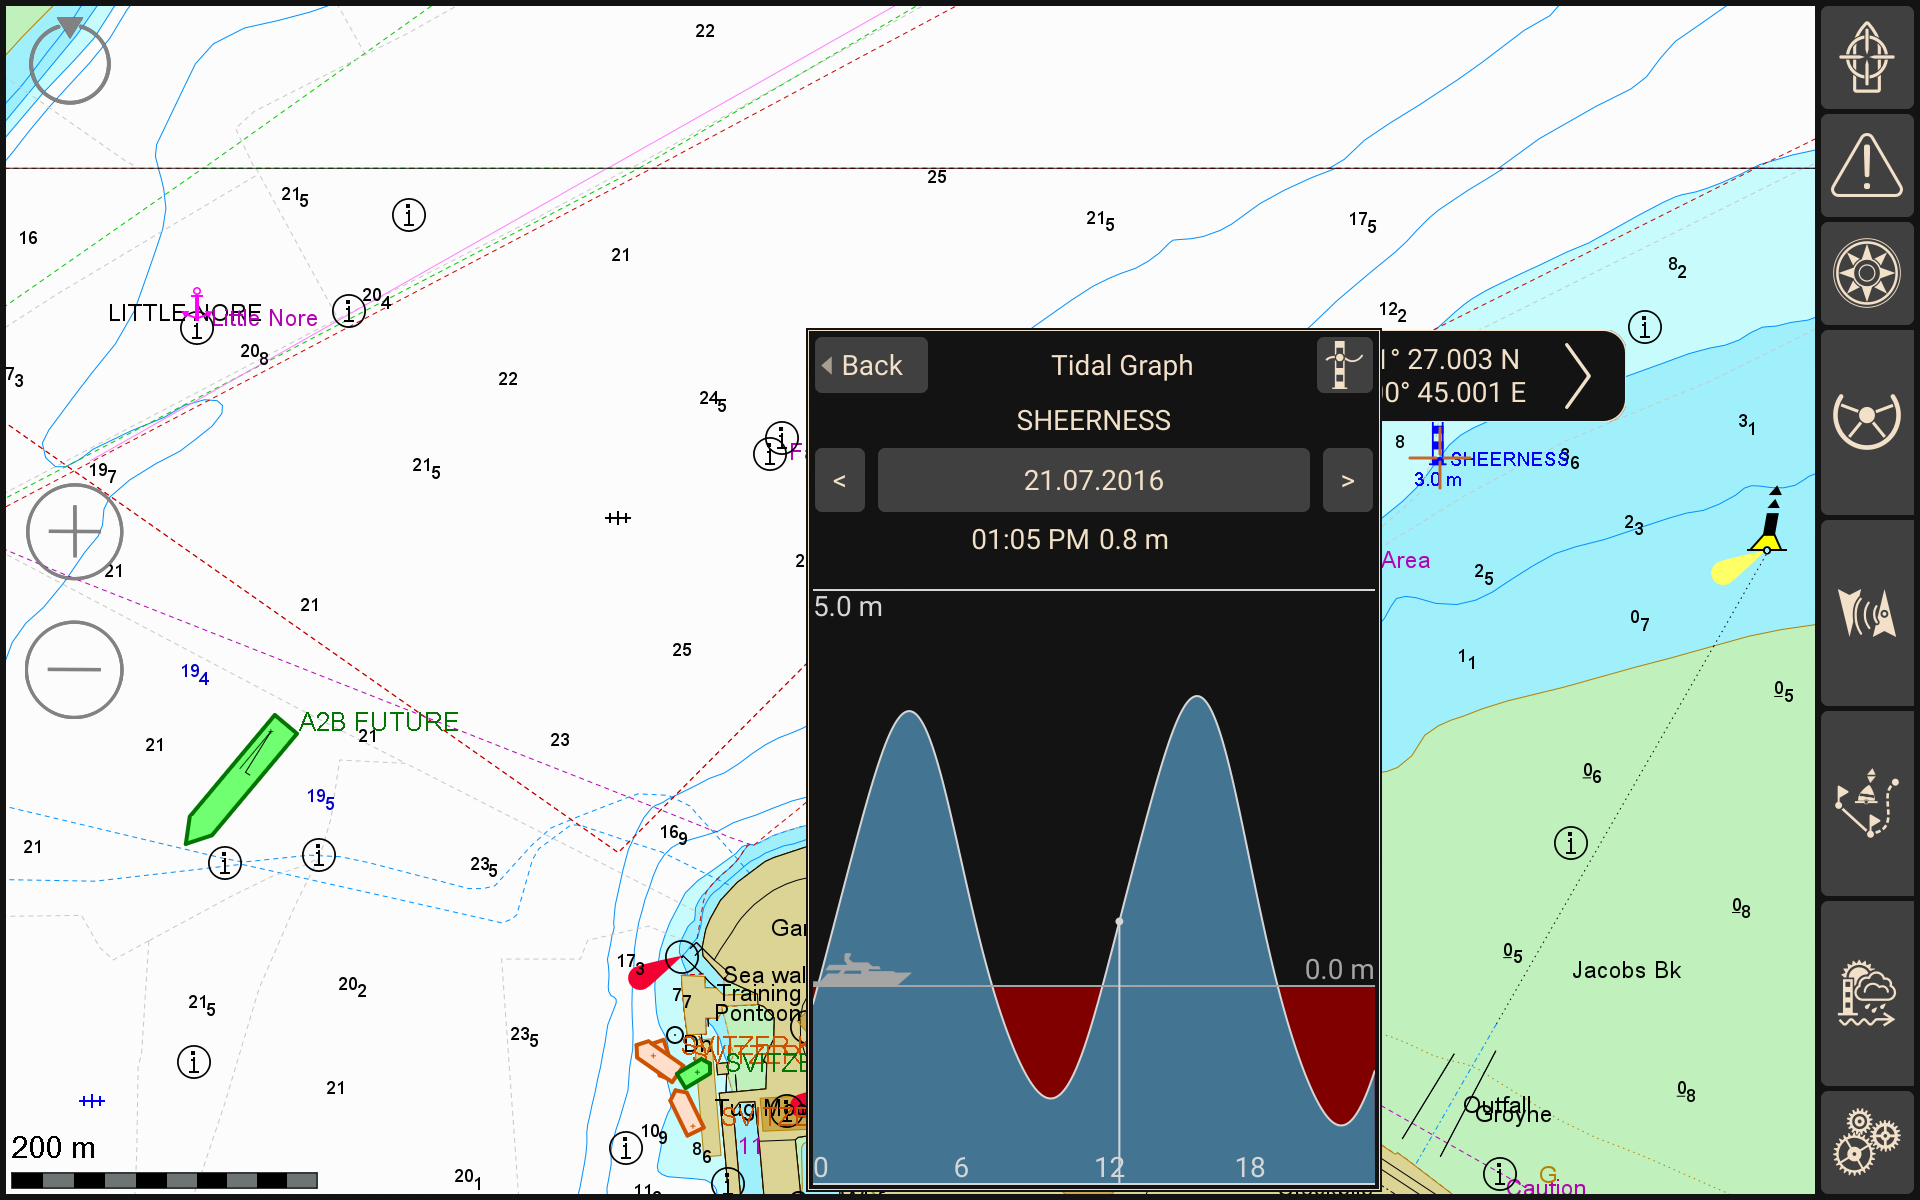Zoom in with the plus button
The height and width of the screenshot is (1200, 1920).
click(74, 531)
